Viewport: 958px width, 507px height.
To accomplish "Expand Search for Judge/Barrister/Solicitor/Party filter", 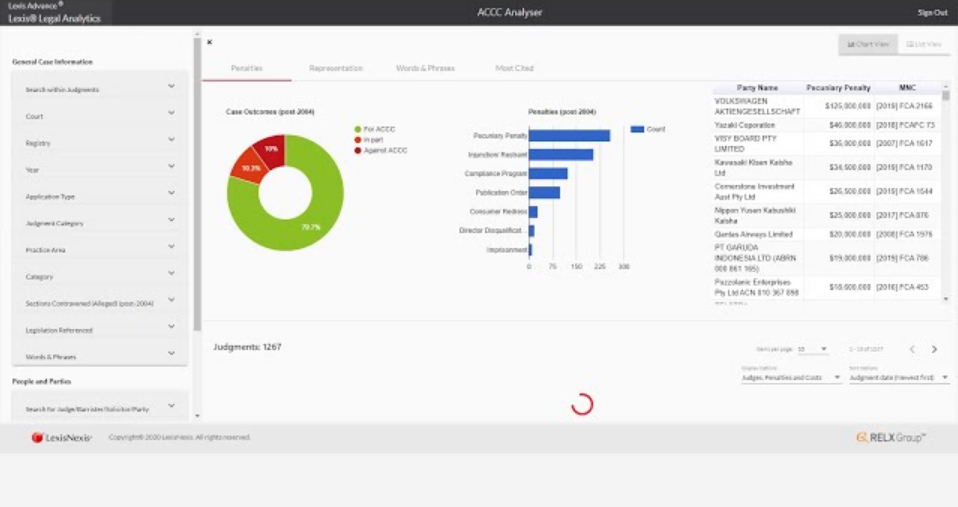I will pos(100,409).
